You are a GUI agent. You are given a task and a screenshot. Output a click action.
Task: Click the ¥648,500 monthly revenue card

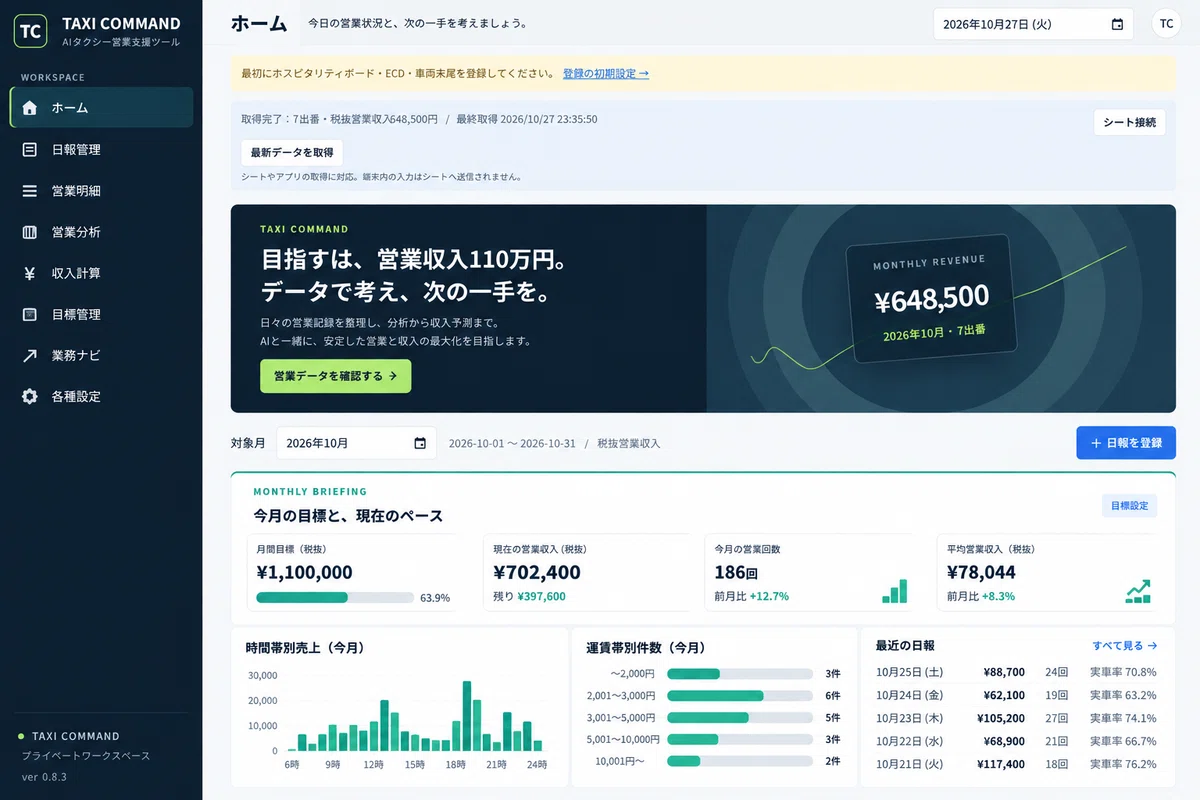point(931,297)
